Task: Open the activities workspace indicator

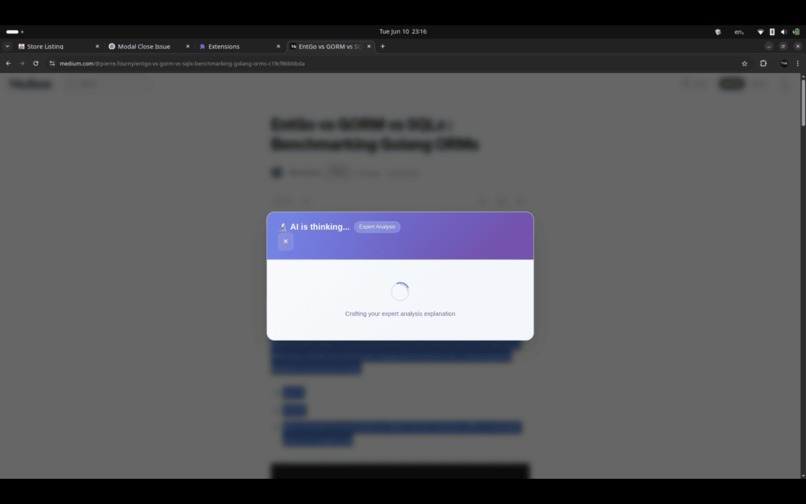Action: [x=14, y=32]
